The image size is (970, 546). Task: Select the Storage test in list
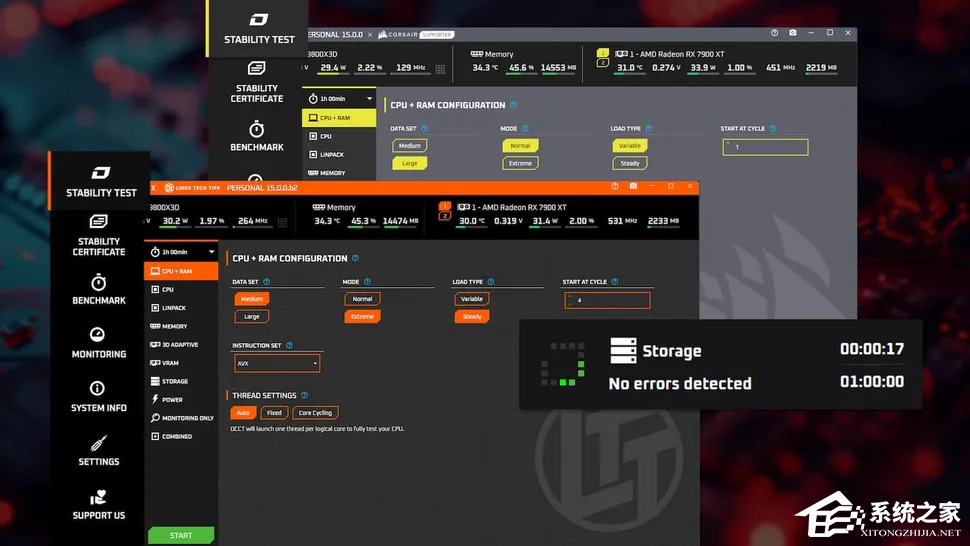tap(181, 382)
